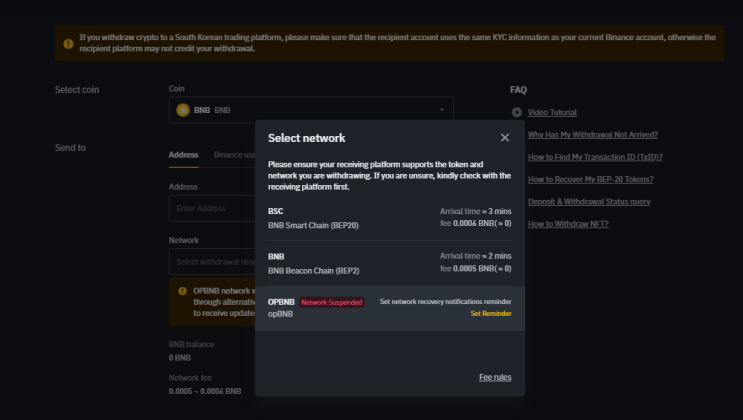
Task: Click the BNB coin logo icon
Action: click(x=183, y=110)
